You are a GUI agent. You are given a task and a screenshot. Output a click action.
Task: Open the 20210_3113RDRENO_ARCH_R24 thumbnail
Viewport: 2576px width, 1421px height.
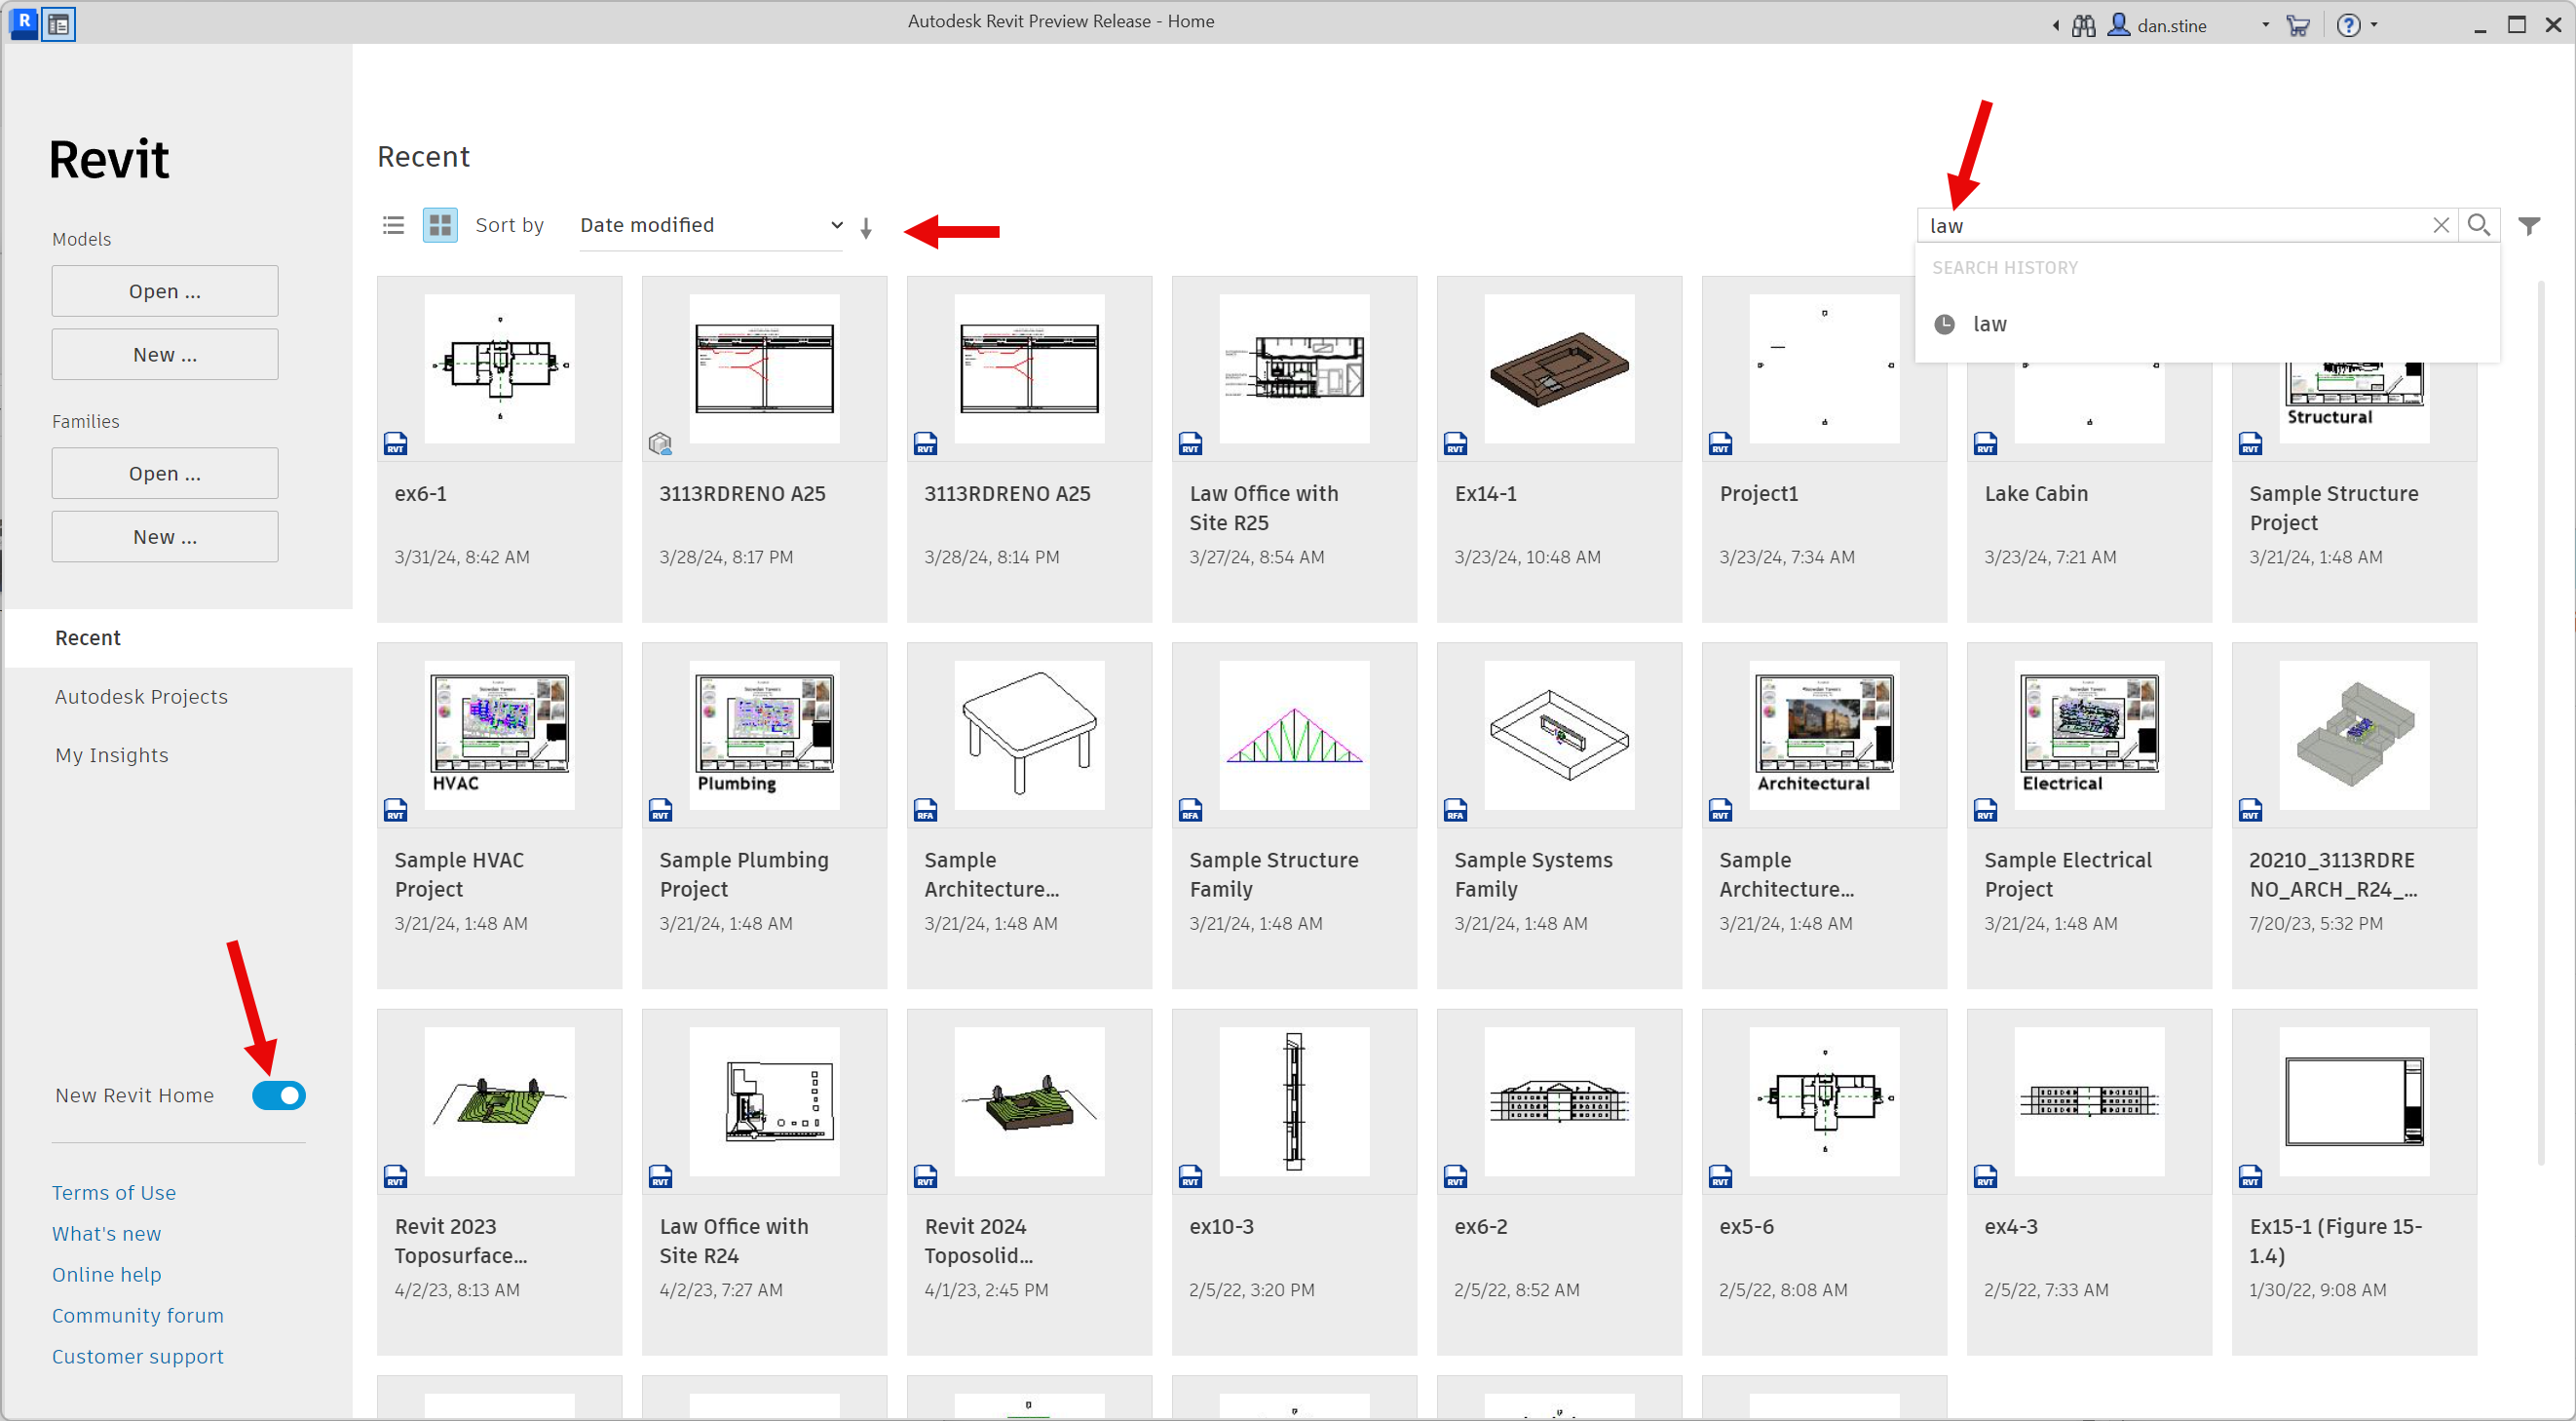click(x=2354, y=735)
